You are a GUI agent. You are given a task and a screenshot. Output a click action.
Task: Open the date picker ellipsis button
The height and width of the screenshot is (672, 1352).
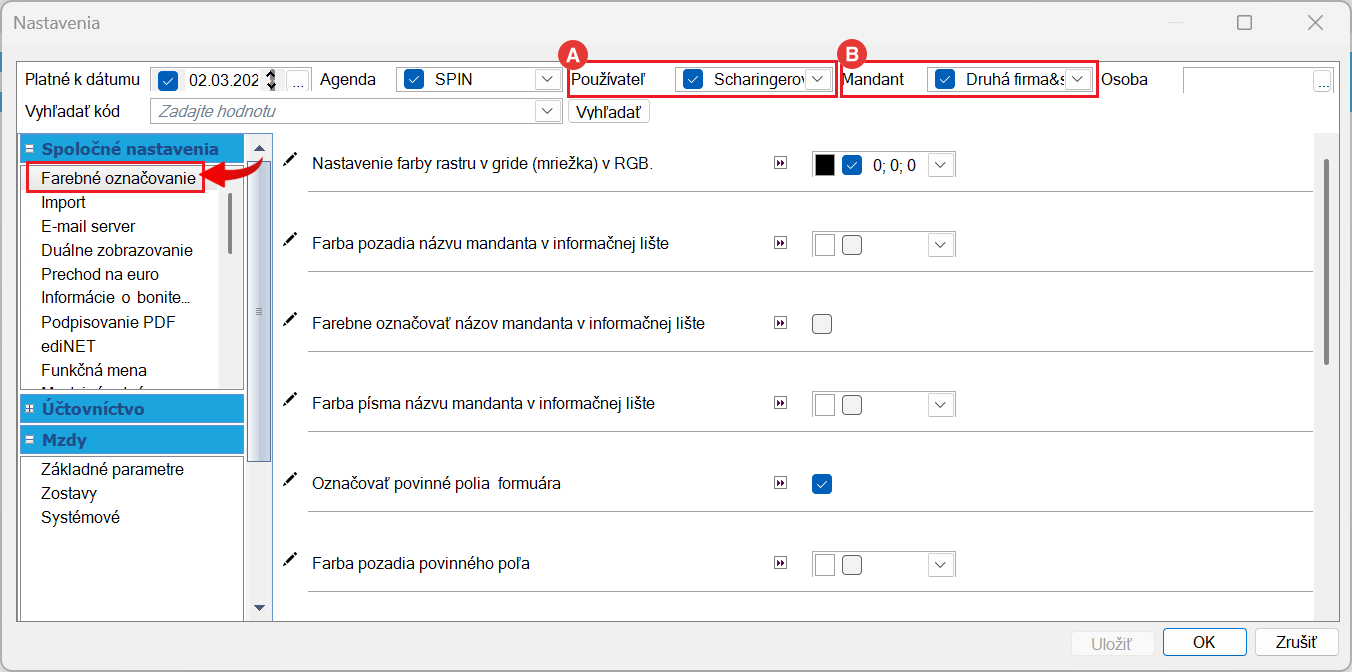coord(298,80)
